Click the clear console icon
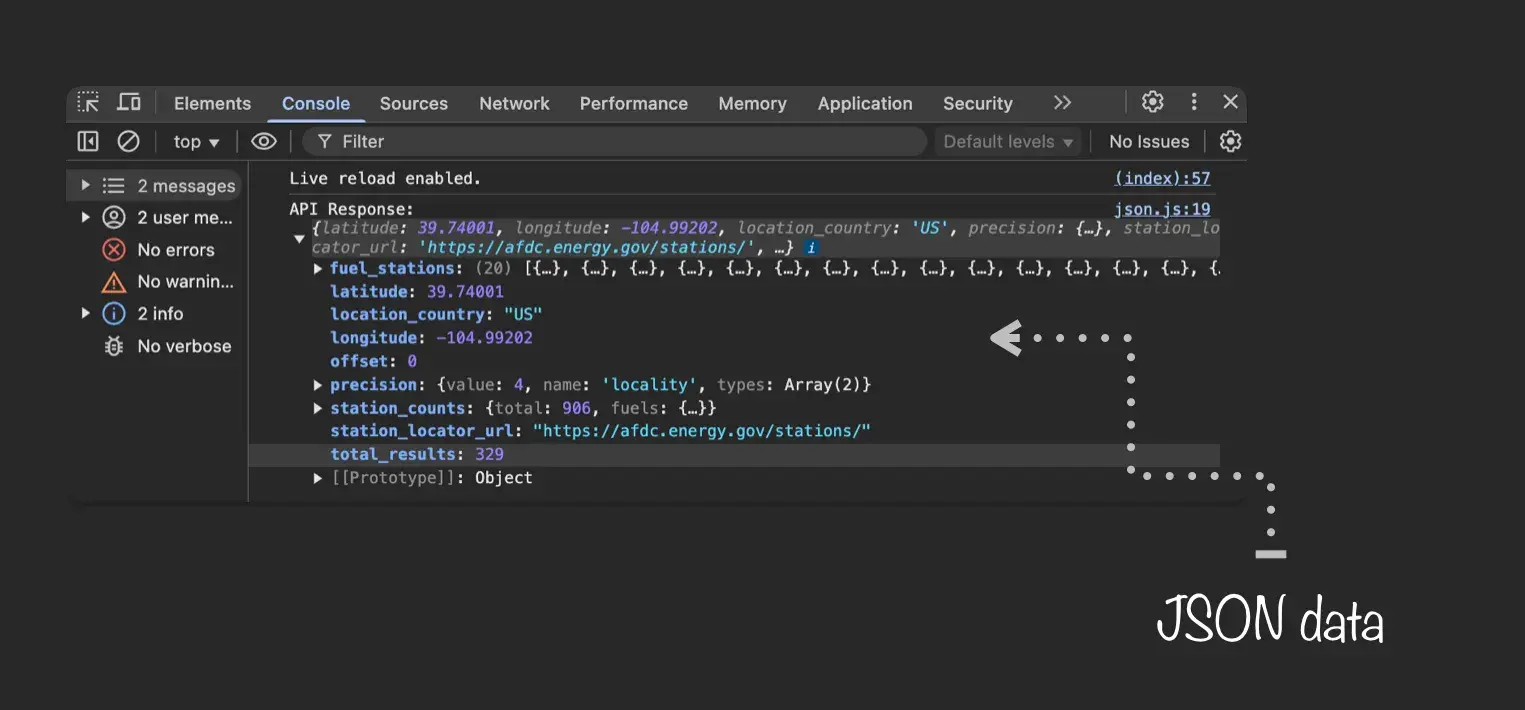Image resolution: width=1525 pixels, height=710 pixels. (x=128, y=142)
